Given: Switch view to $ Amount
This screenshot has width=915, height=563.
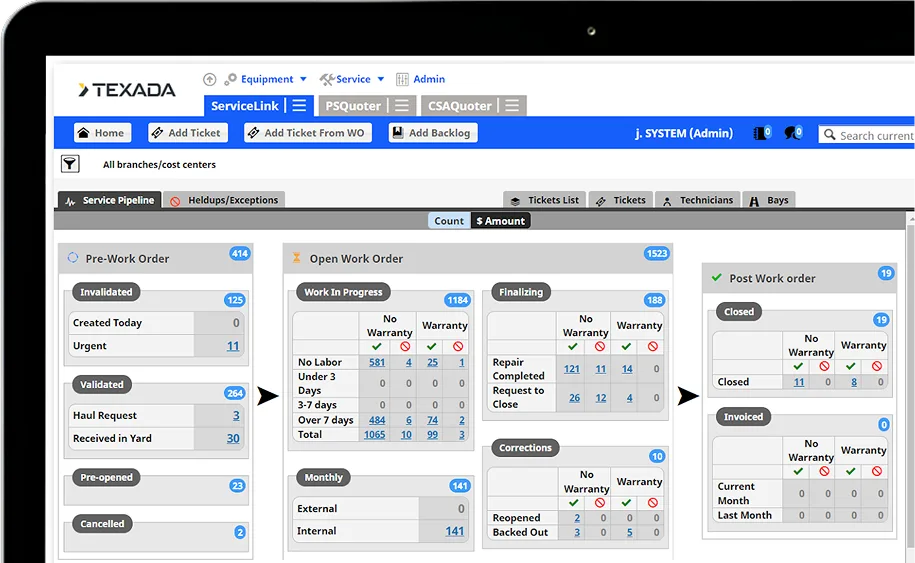Looking at the screenshot, I should click(x=500, y=221).
